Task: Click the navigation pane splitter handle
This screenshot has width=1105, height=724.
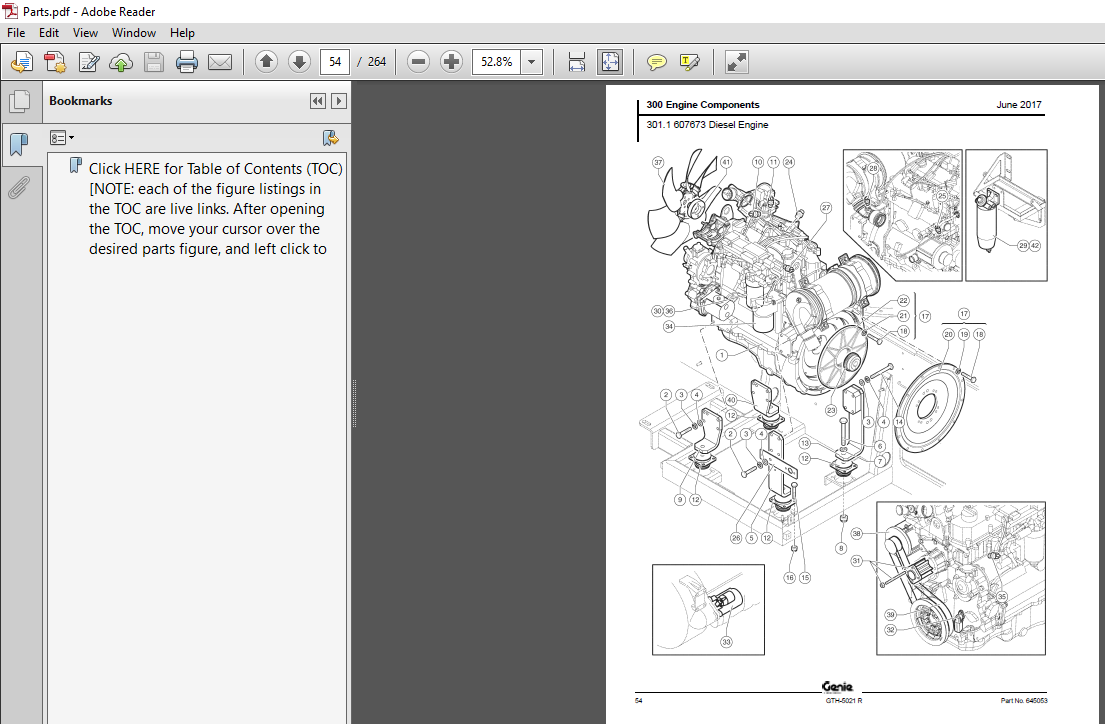Action: [x=354, y=403]
